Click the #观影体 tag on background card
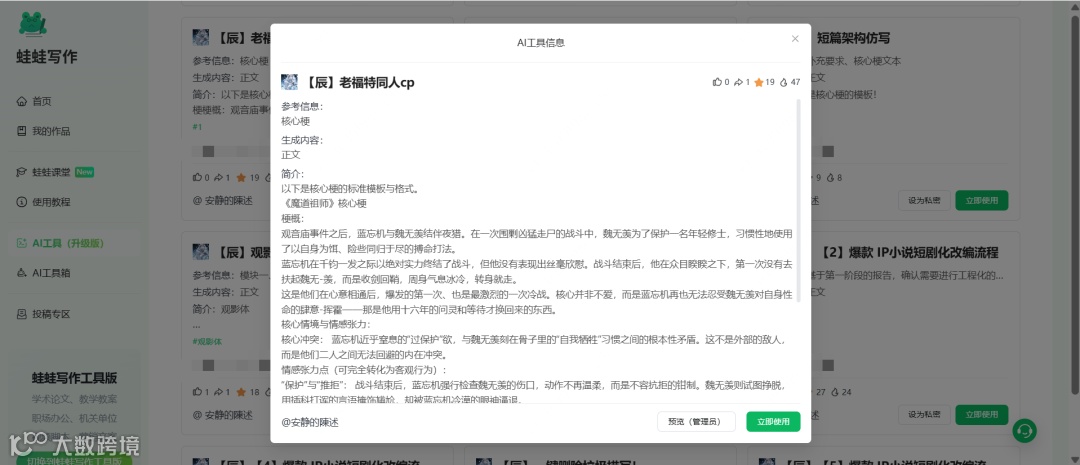 [x=207, y=342]
